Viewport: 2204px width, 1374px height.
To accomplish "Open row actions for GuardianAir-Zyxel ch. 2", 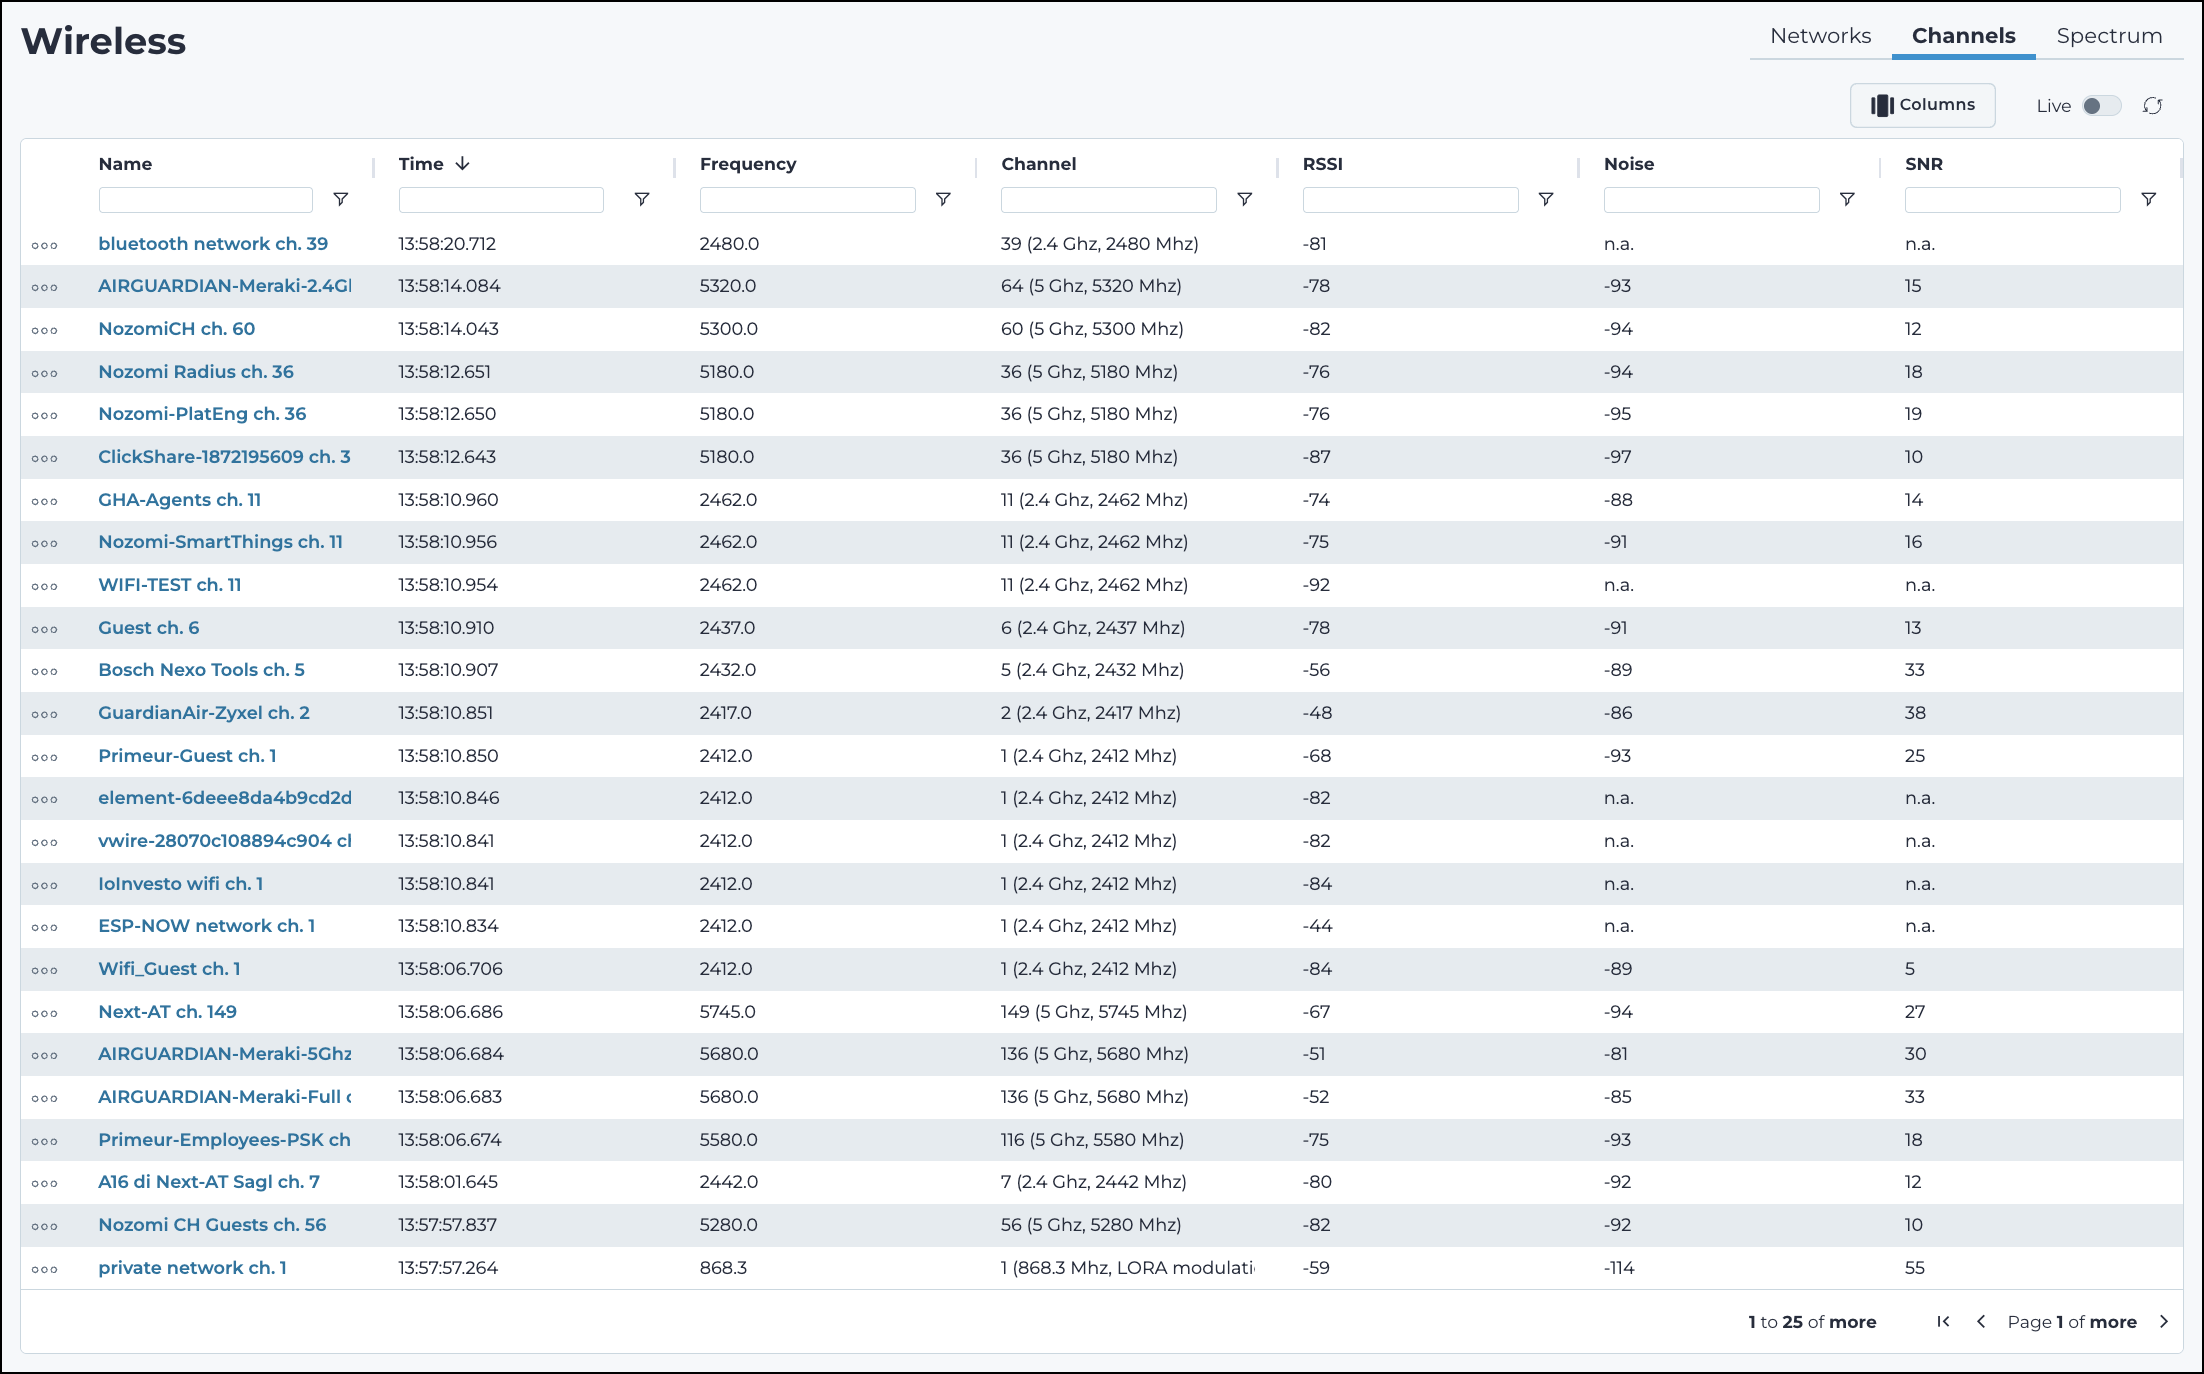I will [x=45, y=714].
